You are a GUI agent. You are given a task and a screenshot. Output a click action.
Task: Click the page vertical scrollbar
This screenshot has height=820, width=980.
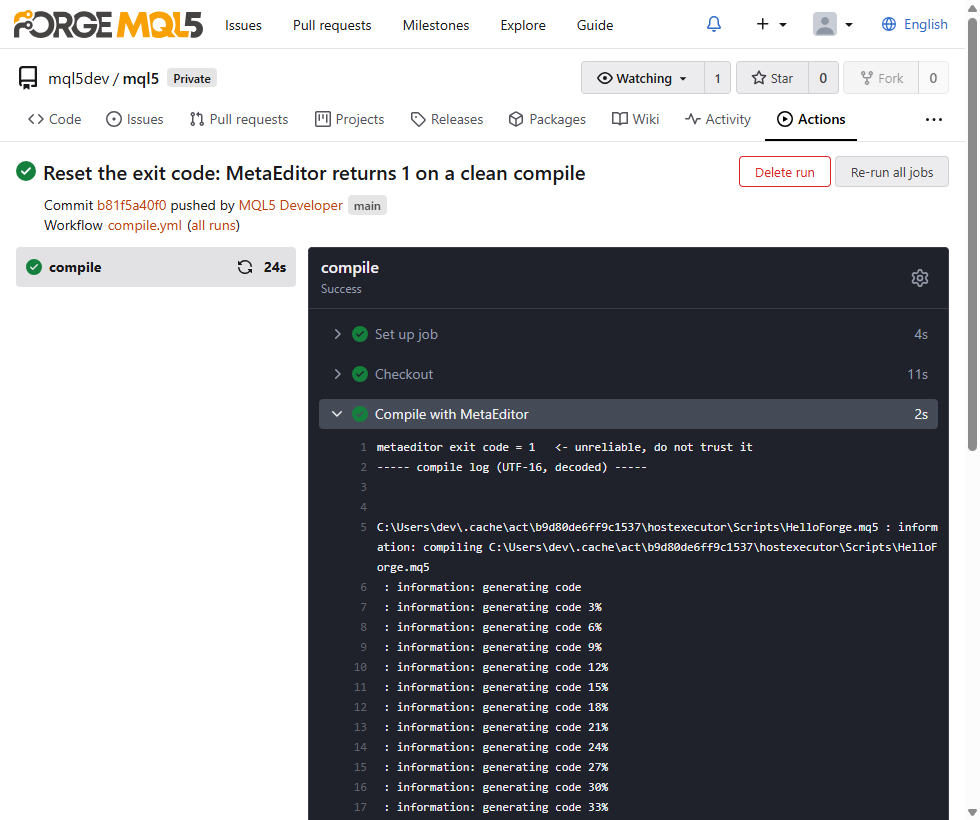[972, 234]
